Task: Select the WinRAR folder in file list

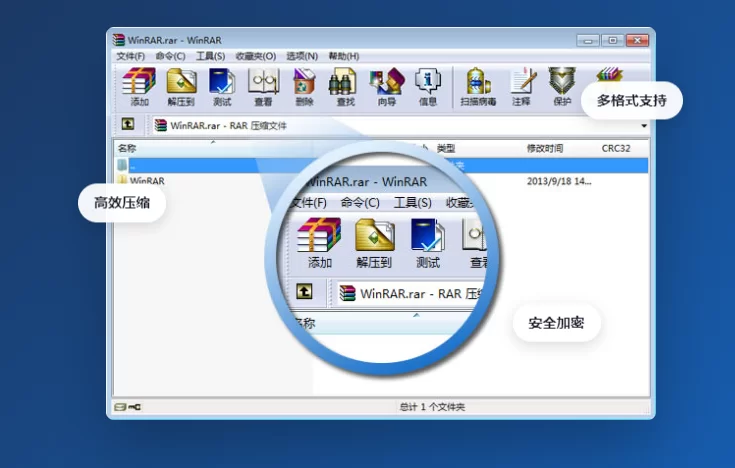Action: coord(146,181)
